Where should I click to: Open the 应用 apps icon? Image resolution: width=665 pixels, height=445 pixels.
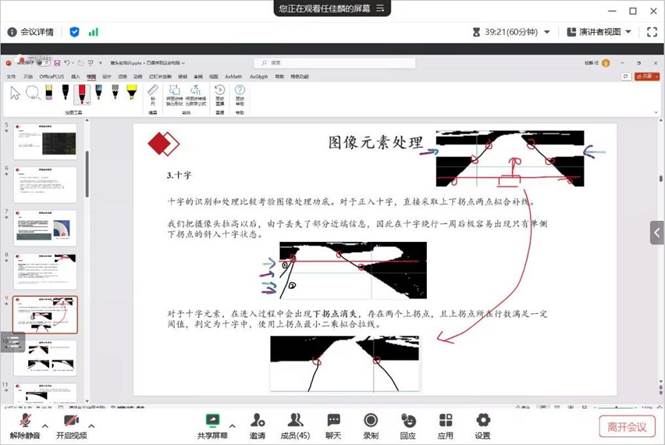tap(446, 424)
